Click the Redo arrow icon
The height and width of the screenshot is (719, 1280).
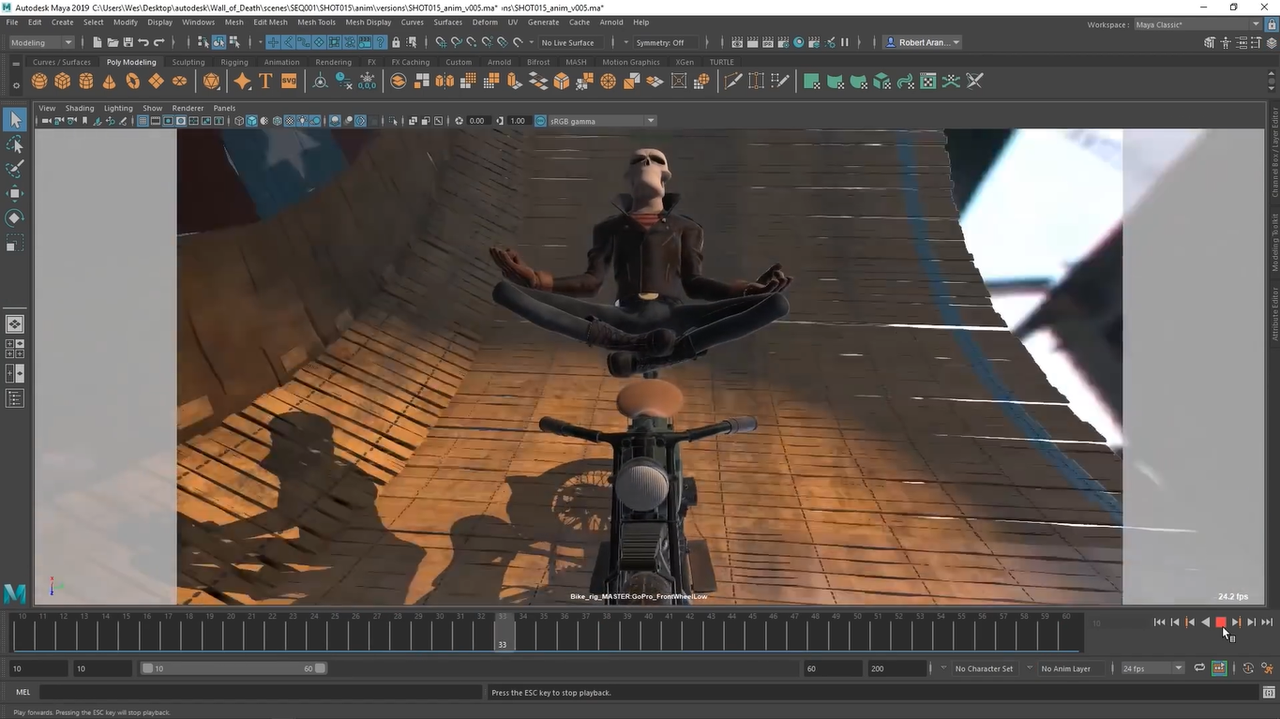(160, 42)
